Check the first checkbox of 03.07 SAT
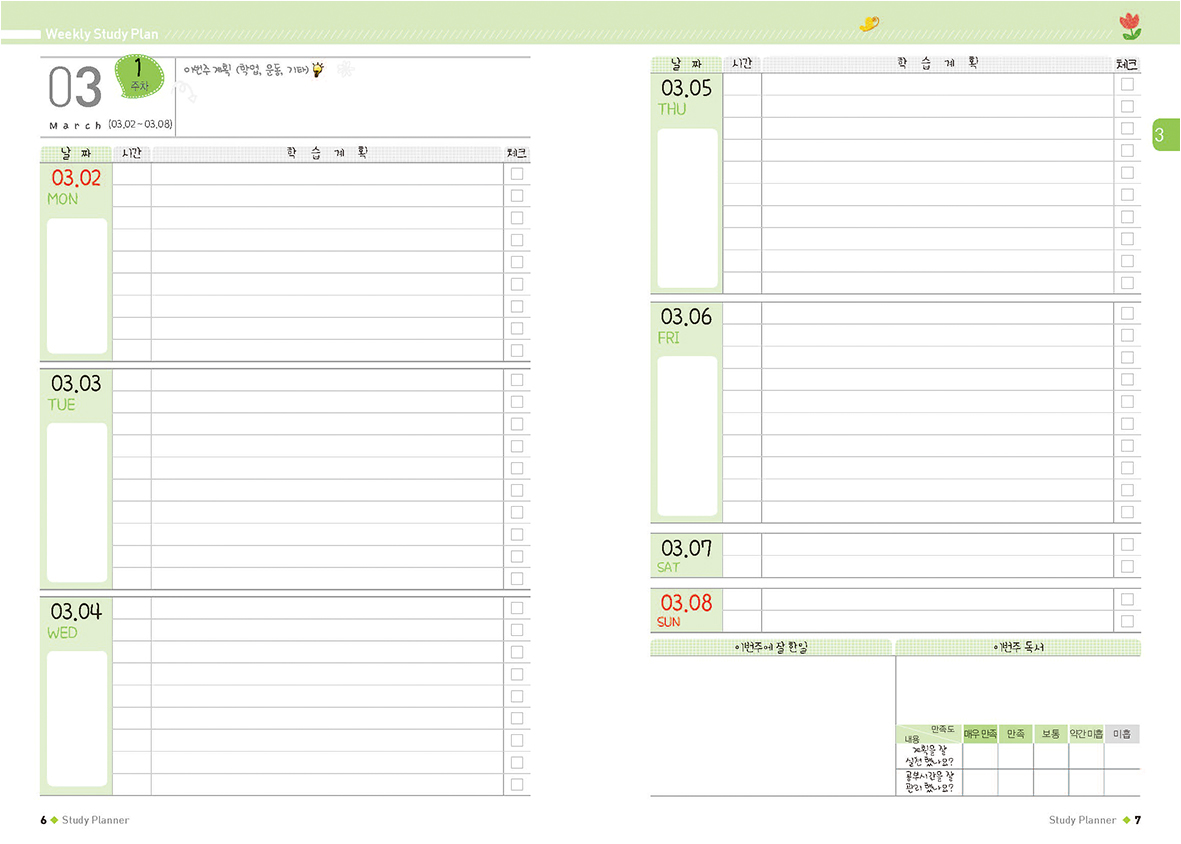 pos(1127,545)
